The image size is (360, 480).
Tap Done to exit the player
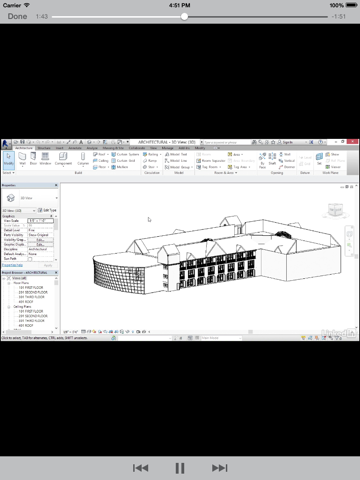[17, 16]
